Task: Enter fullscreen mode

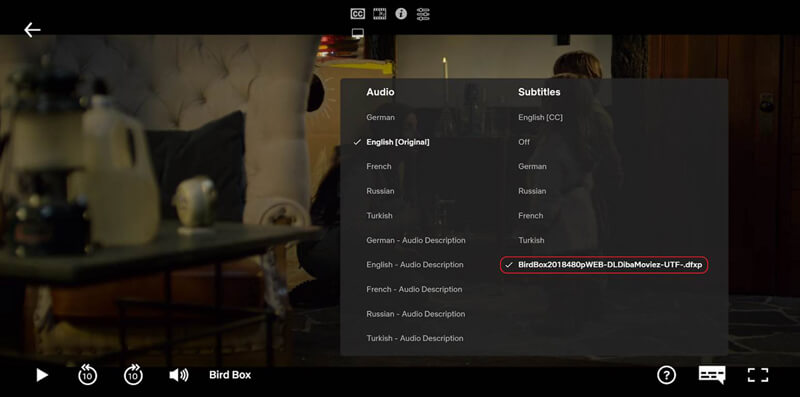Action: [758, 375]
